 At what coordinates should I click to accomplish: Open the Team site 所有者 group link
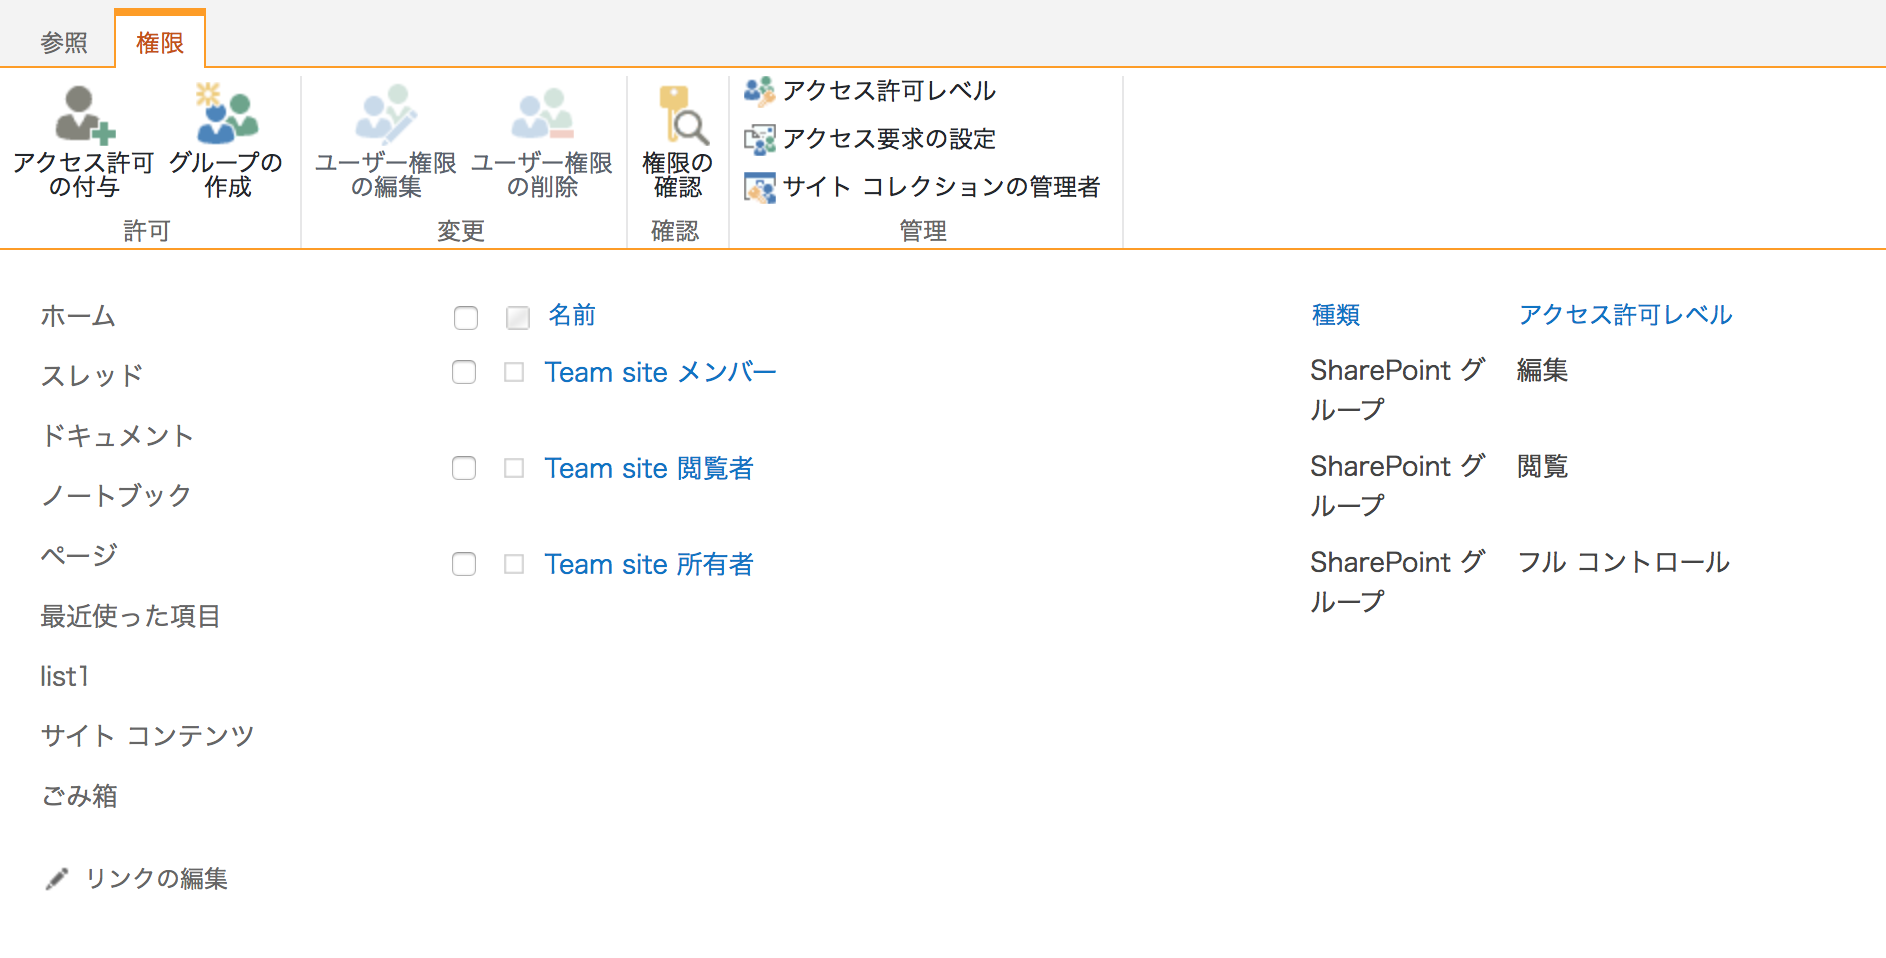click(x=649, y=564)
